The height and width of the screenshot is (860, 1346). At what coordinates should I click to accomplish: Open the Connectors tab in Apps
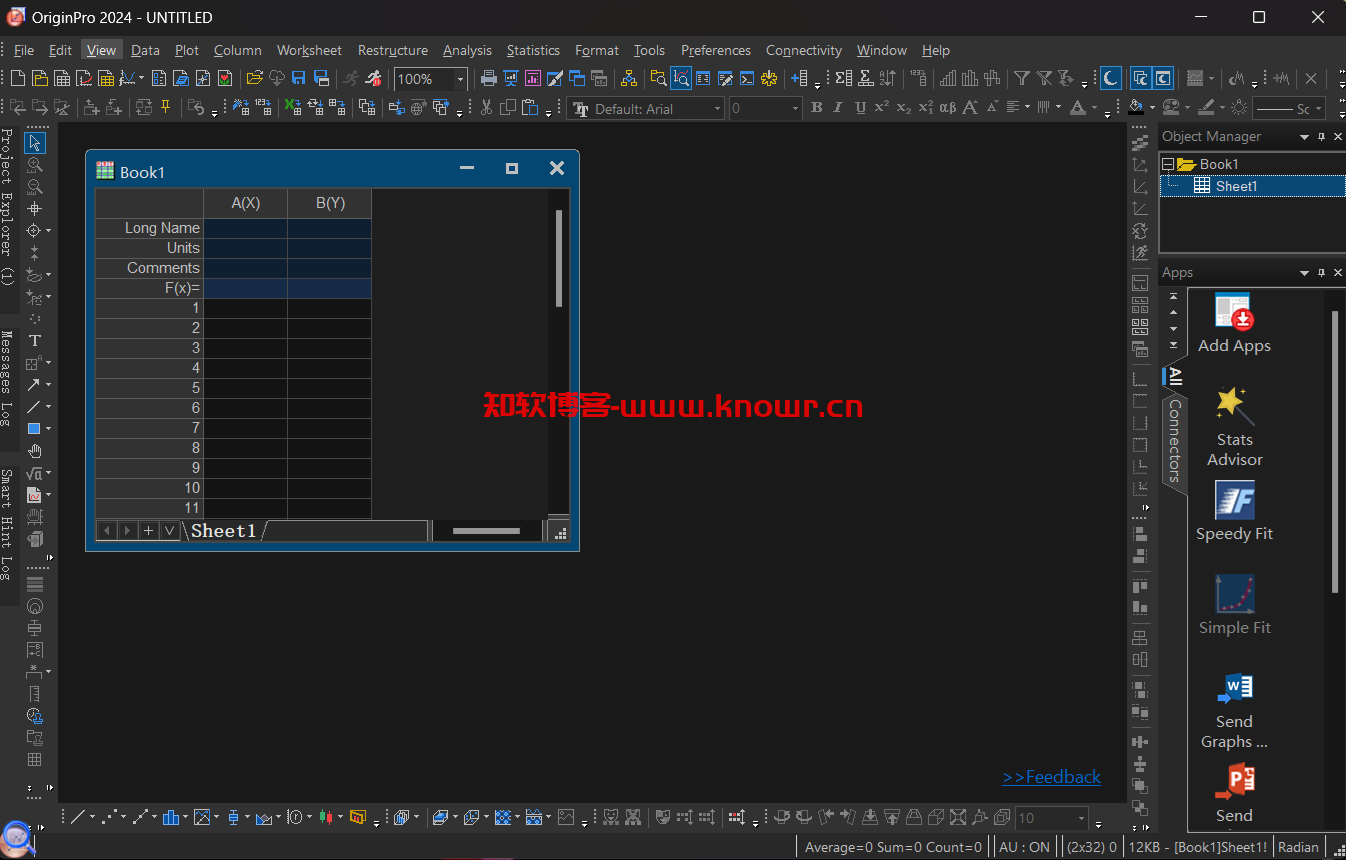[1175, 440]
